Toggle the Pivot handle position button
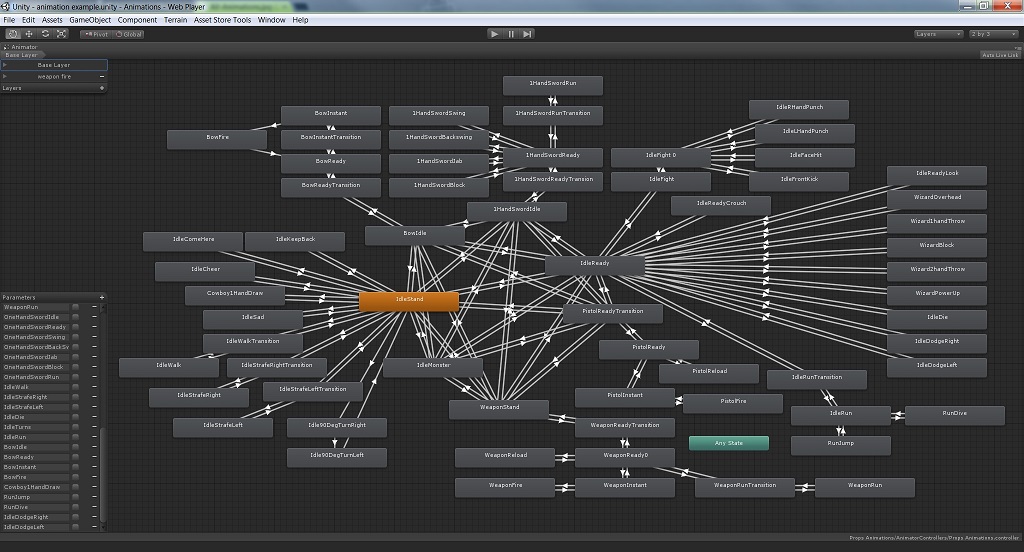This screenshot has height=552, width=1024. pyautogui.click(x=97, y=35)
